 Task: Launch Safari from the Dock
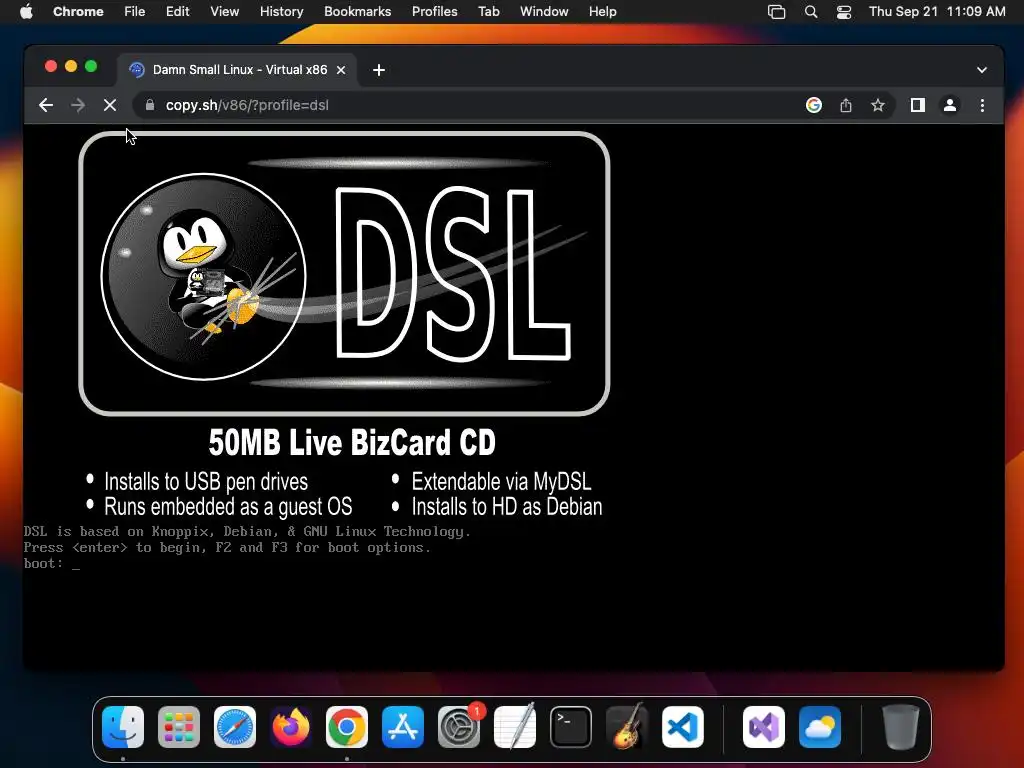coord(234,727)
